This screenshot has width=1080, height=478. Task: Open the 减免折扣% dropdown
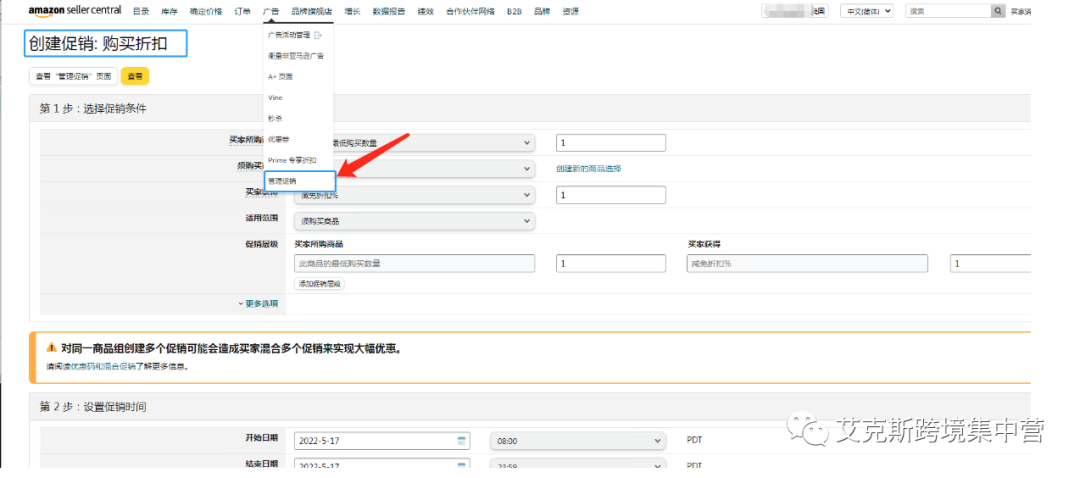tap(415, 195)
